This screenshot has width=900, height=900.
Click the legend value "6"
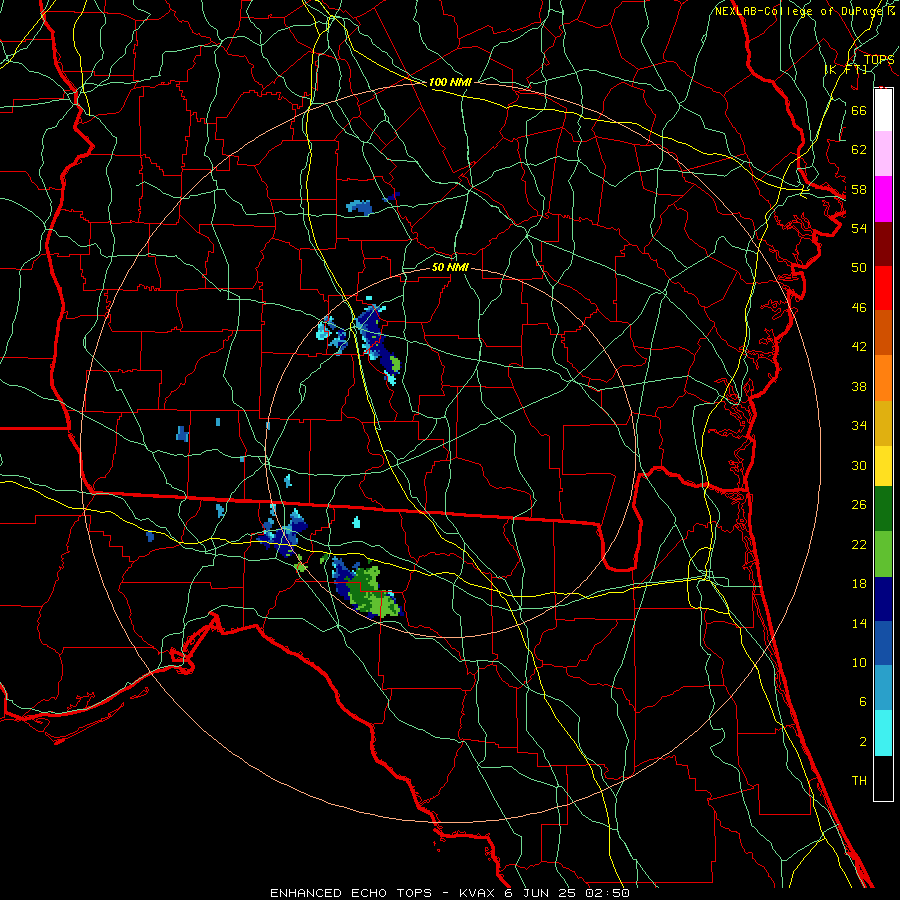[862, 702]
